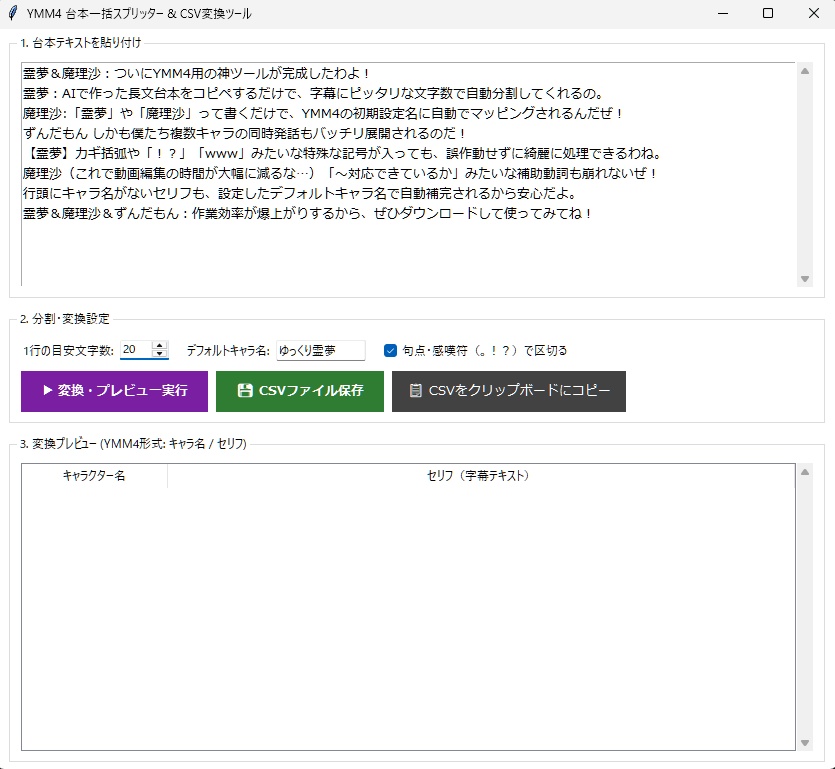835x769 pixels.
Task: Click the preview table scrollbar up arrow
Action: coord(805,472)
